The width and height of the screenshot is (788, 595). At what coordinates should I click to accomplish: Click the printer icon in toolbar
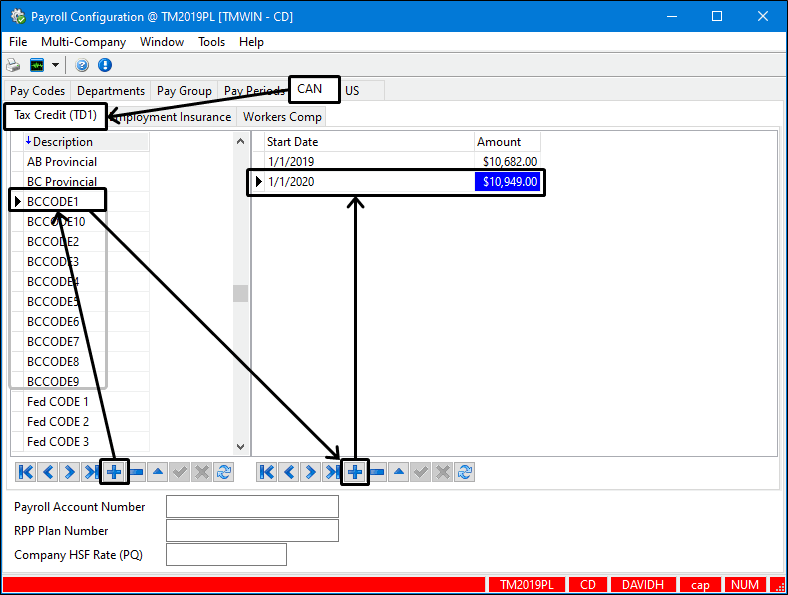coord(14,65)
